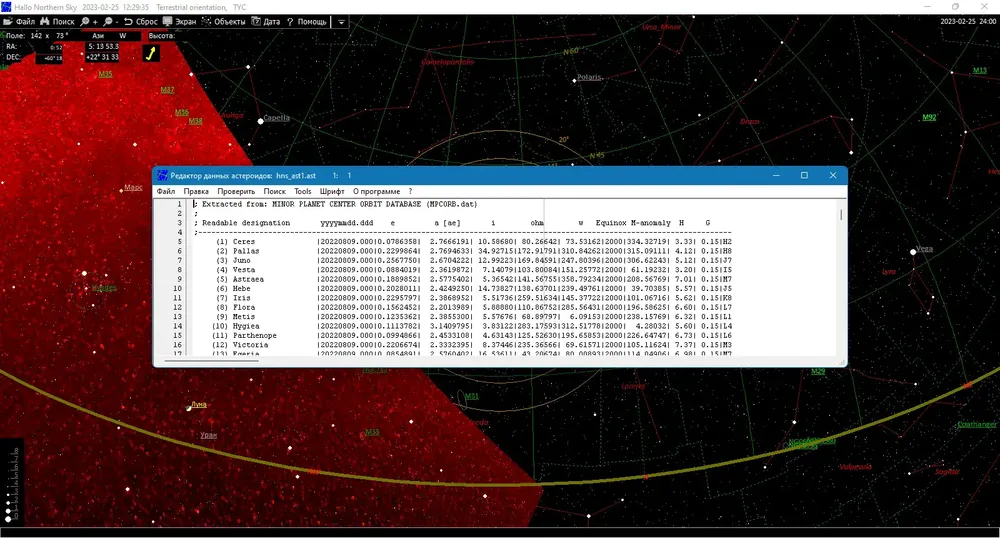This screenshot has height=538, width=1000.
Task: Zoom out with the magnifier minus
Action: click(x=112, y=22)
